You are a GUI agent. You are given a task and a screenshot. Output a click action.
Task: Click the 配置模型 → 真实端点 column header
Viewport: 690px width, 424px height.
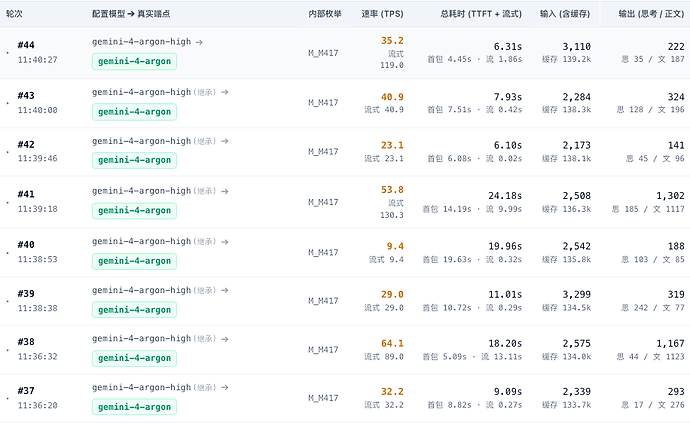[131, 14]
